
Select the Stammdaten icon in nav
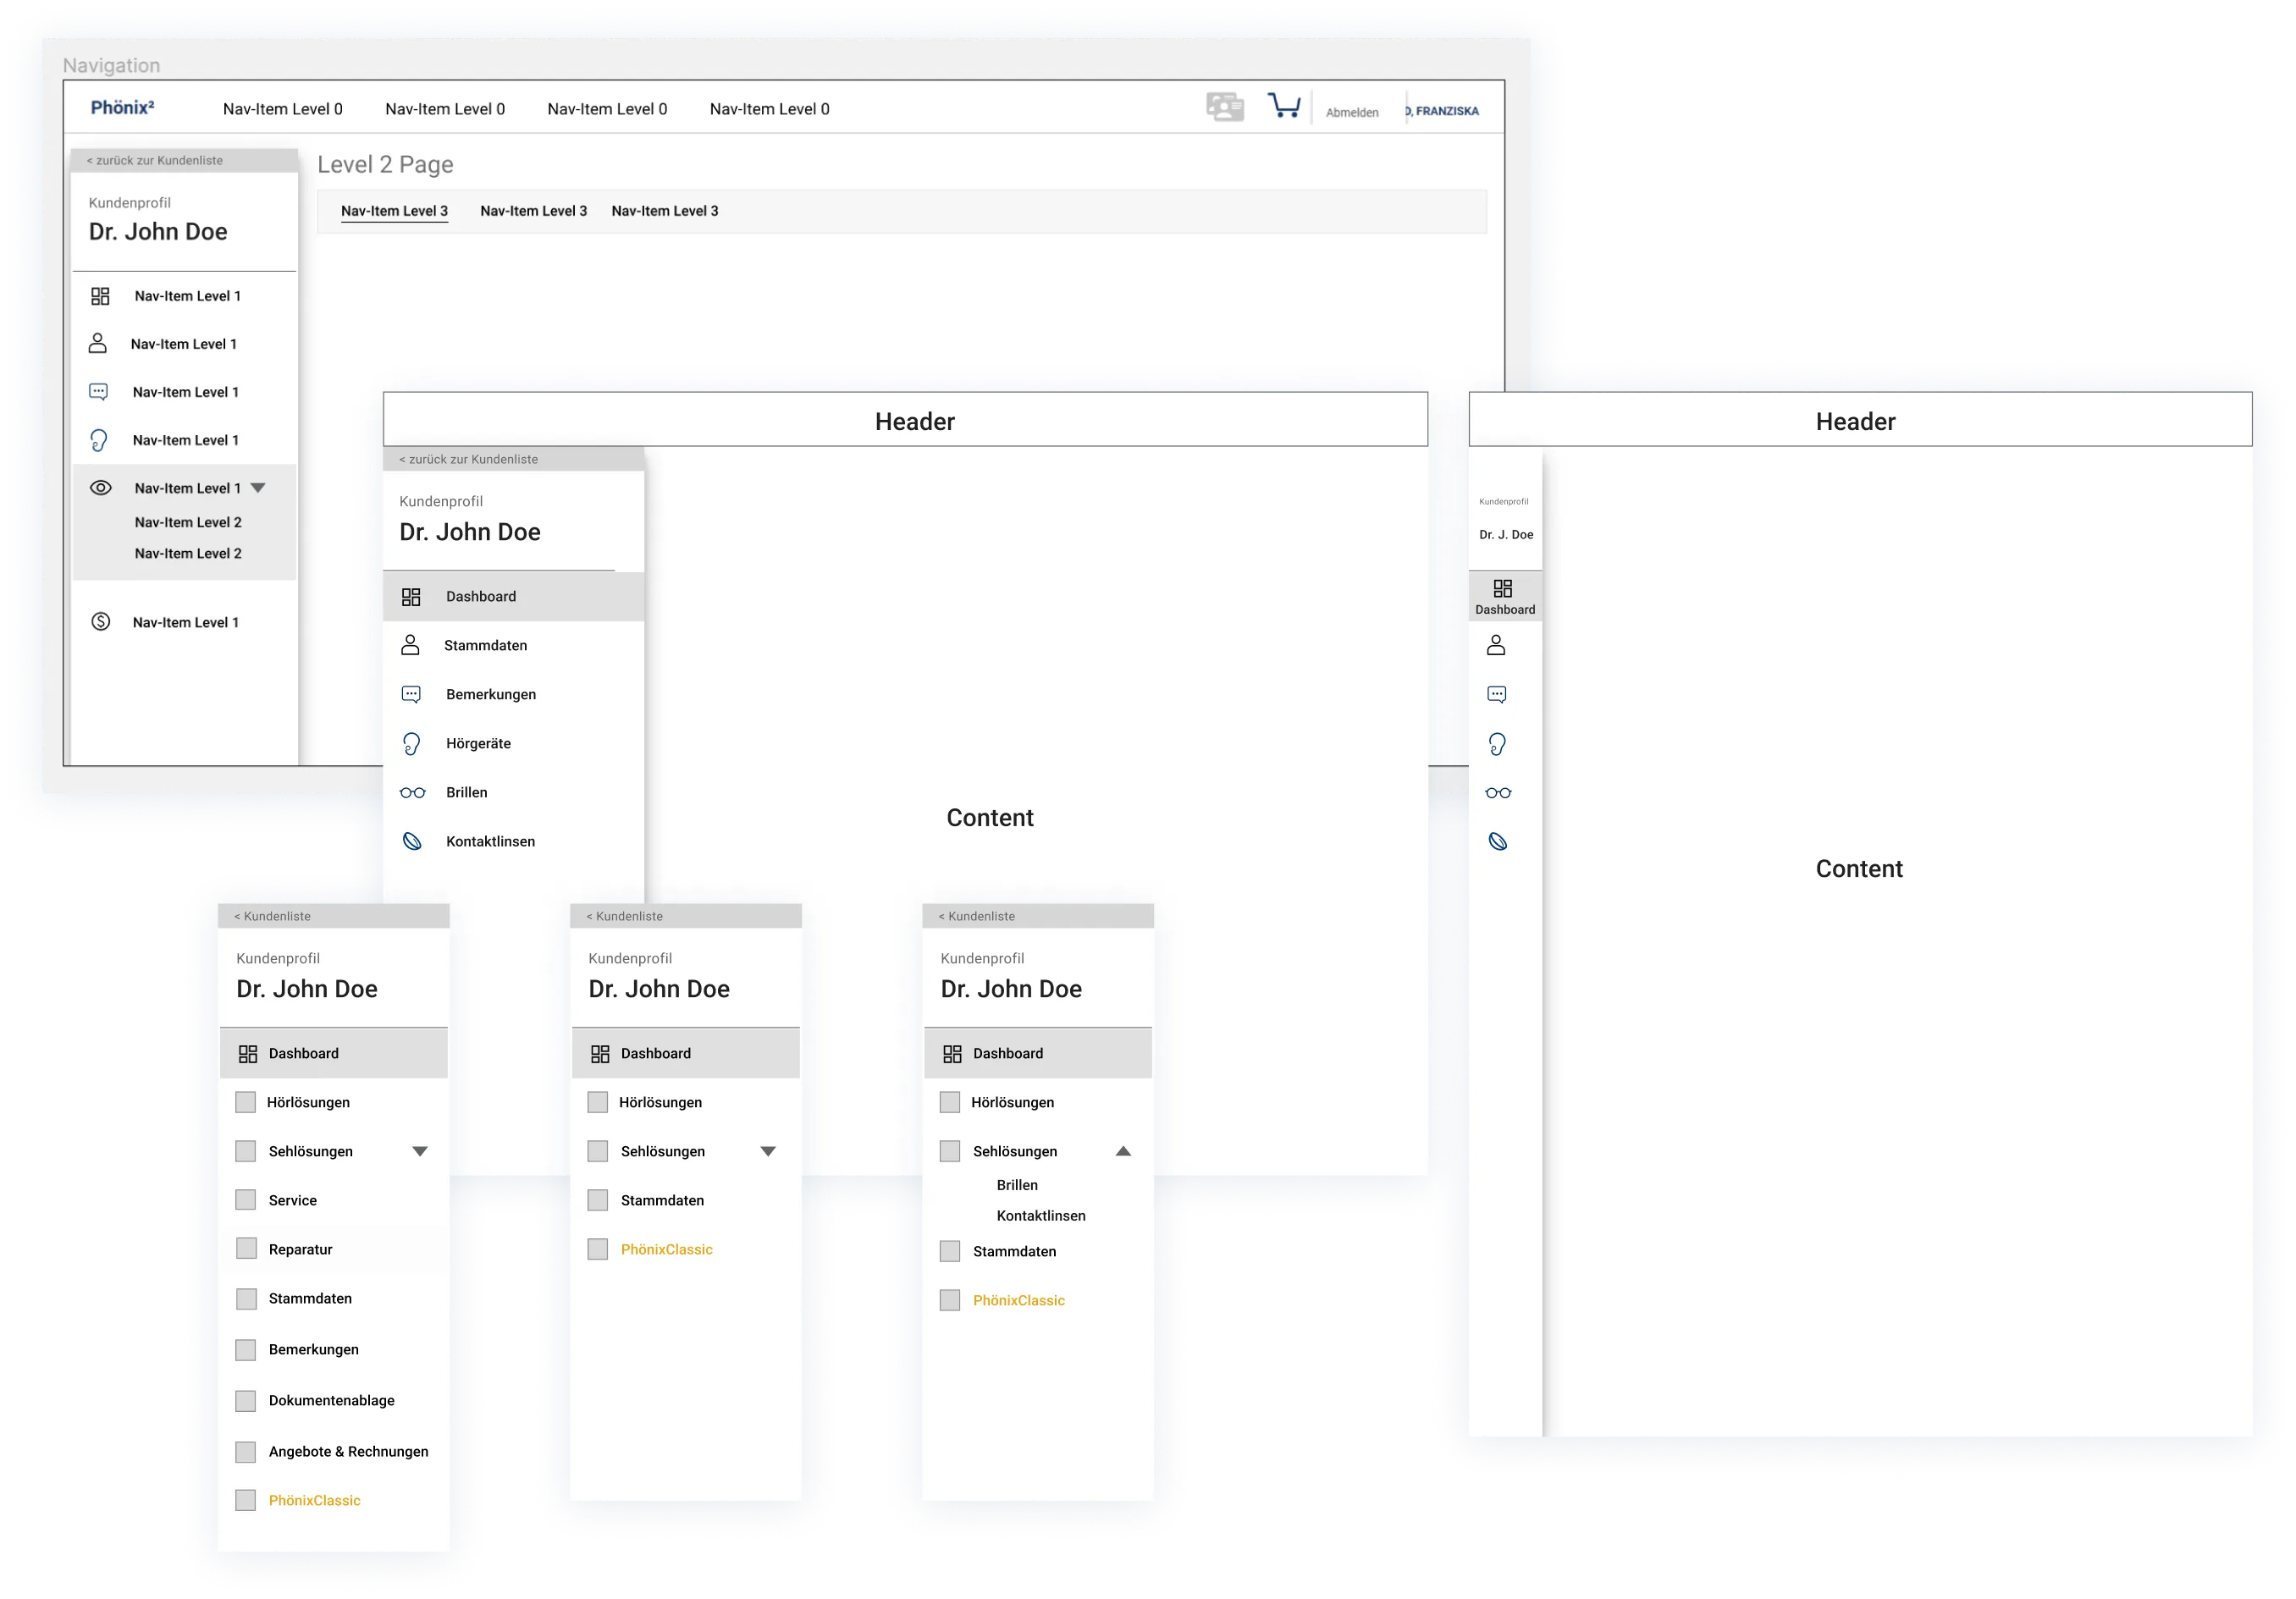pos(415,645)
